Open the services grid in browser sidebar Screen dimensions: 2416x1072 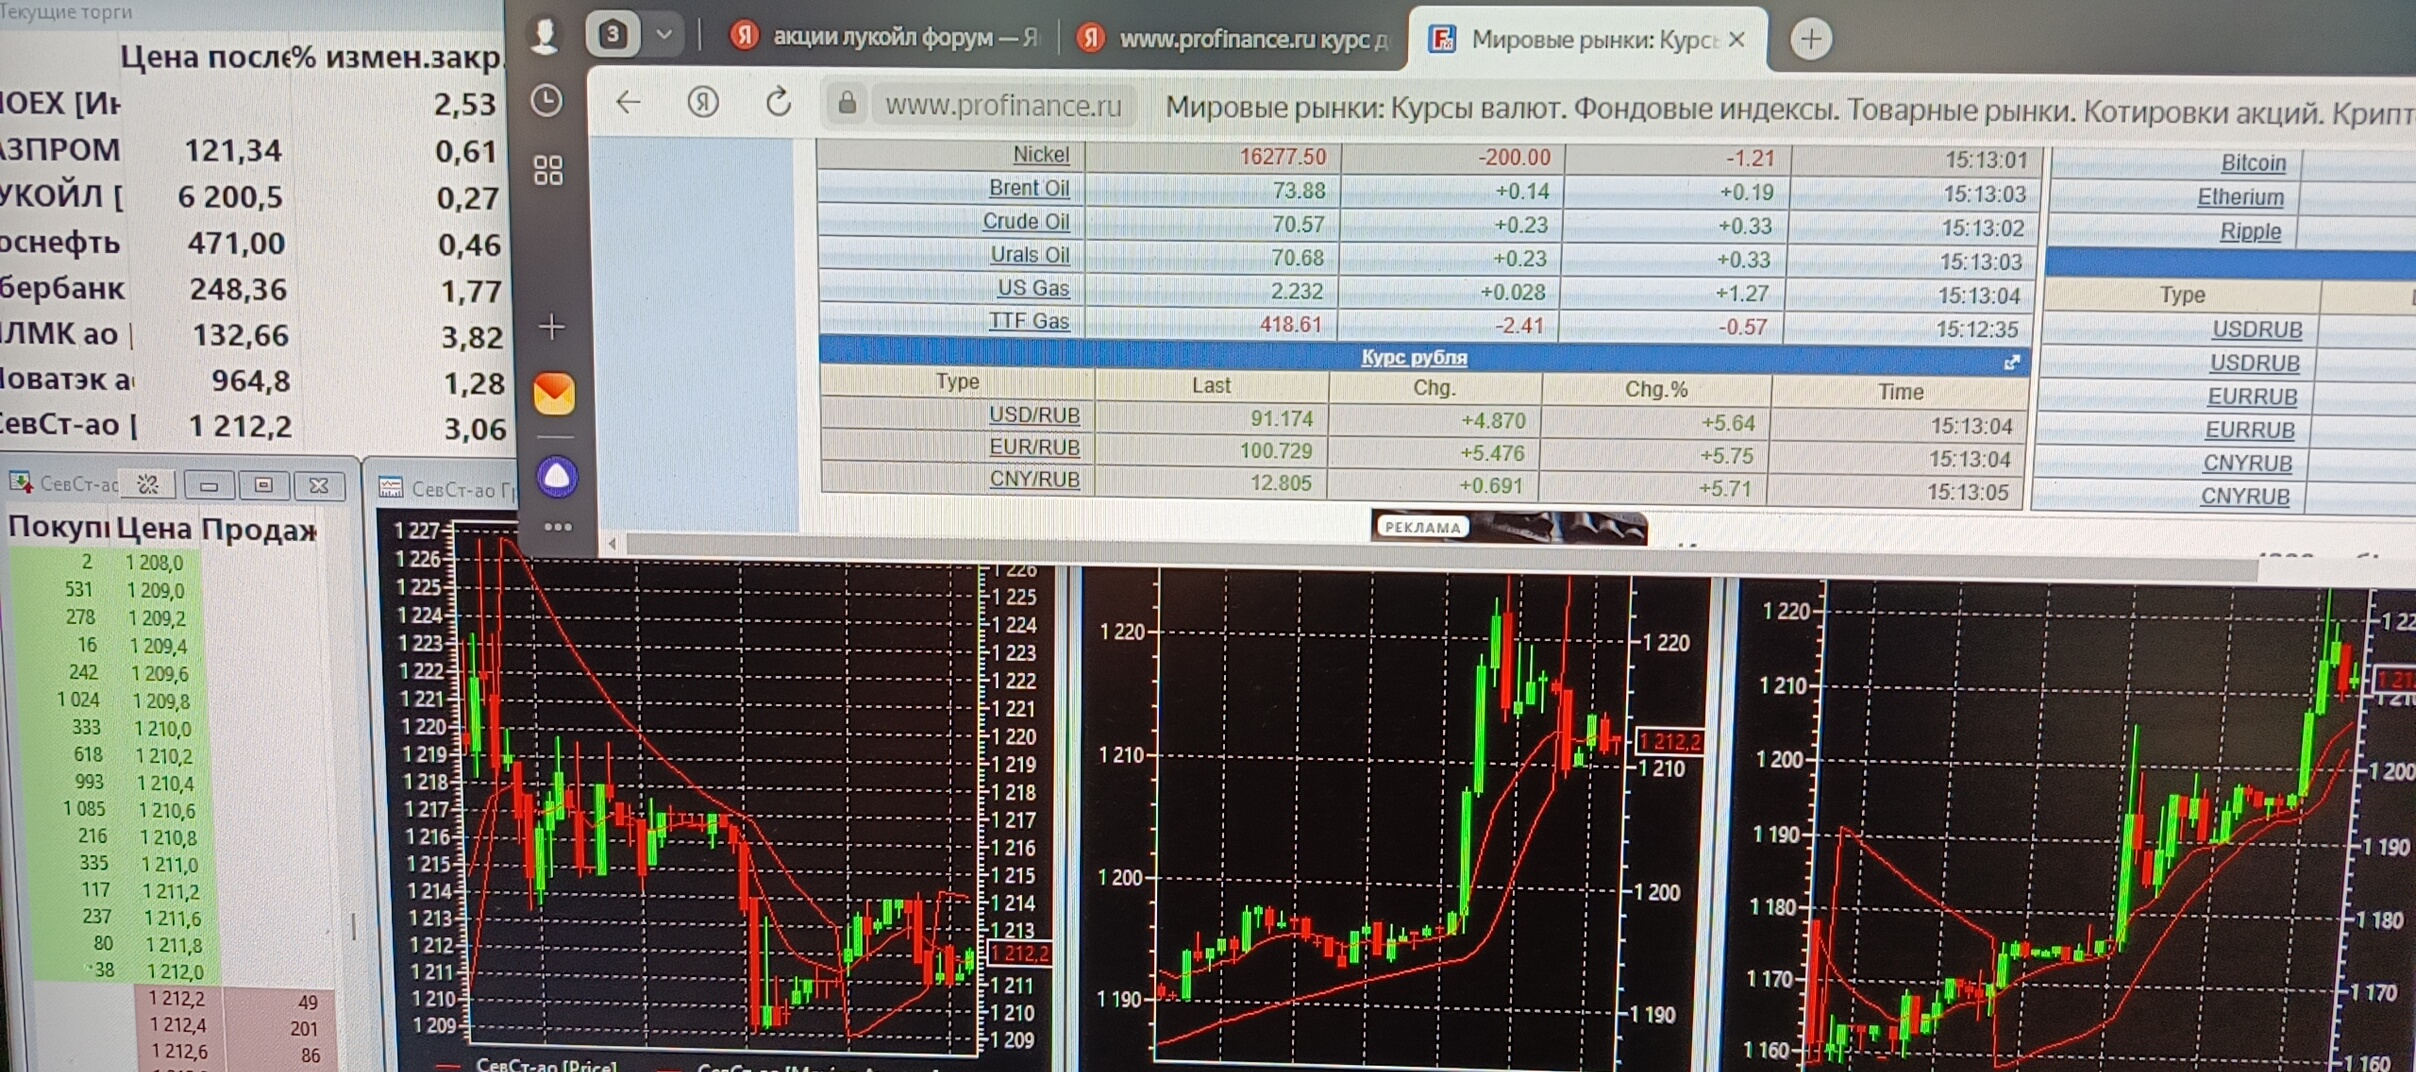(x=548, y=170)
